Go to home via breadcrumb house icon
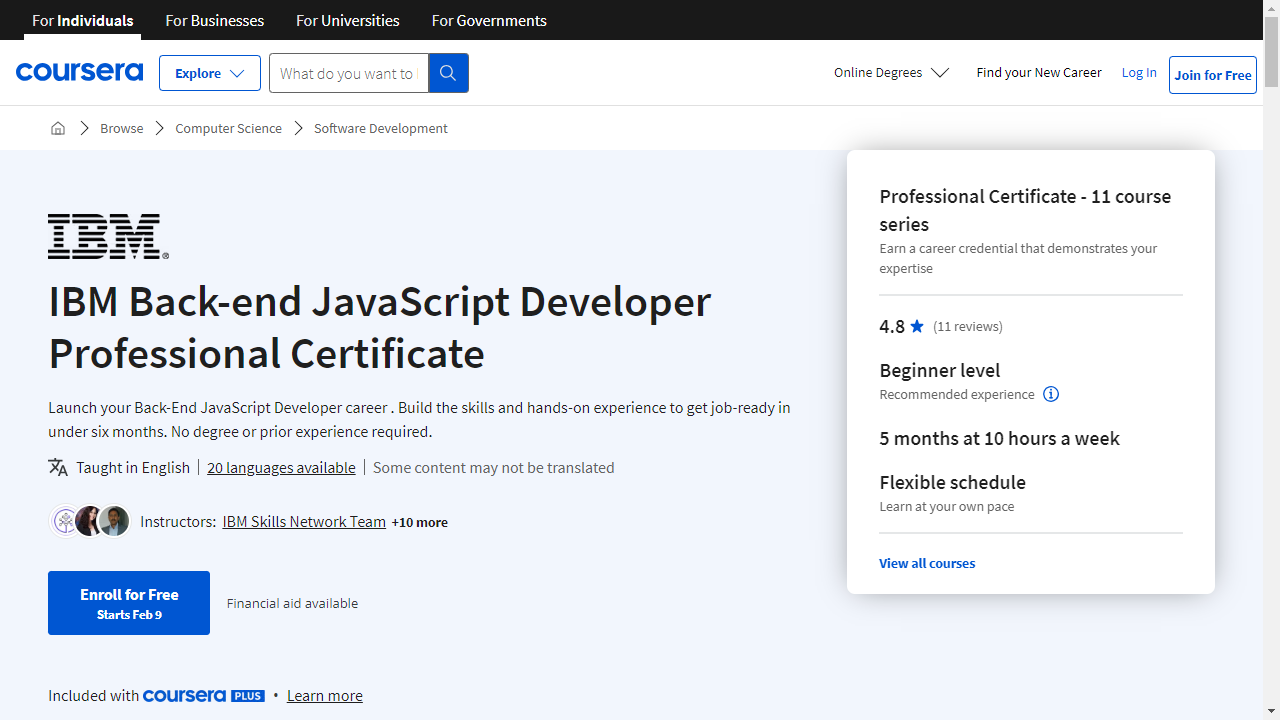This screenshot has width=1280, height=720. click(x=58, y=128)
